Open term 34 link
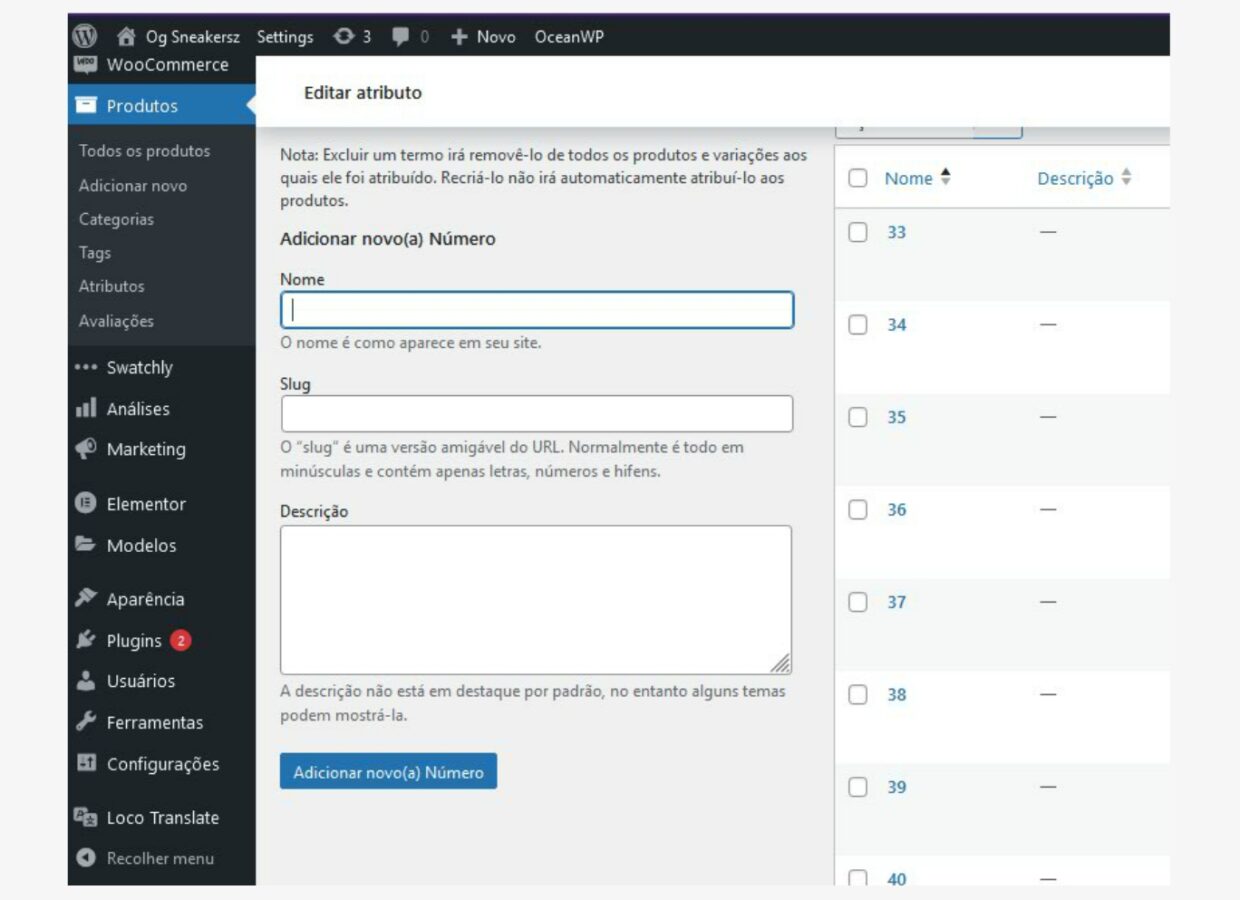 (x=897, y=325)
